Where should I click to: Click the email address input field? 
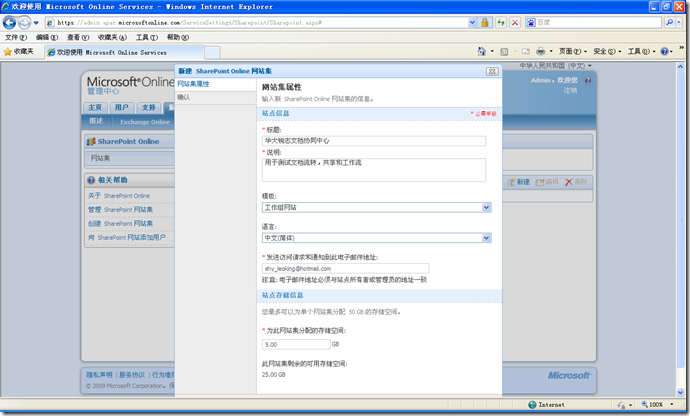tap(345, 269)
